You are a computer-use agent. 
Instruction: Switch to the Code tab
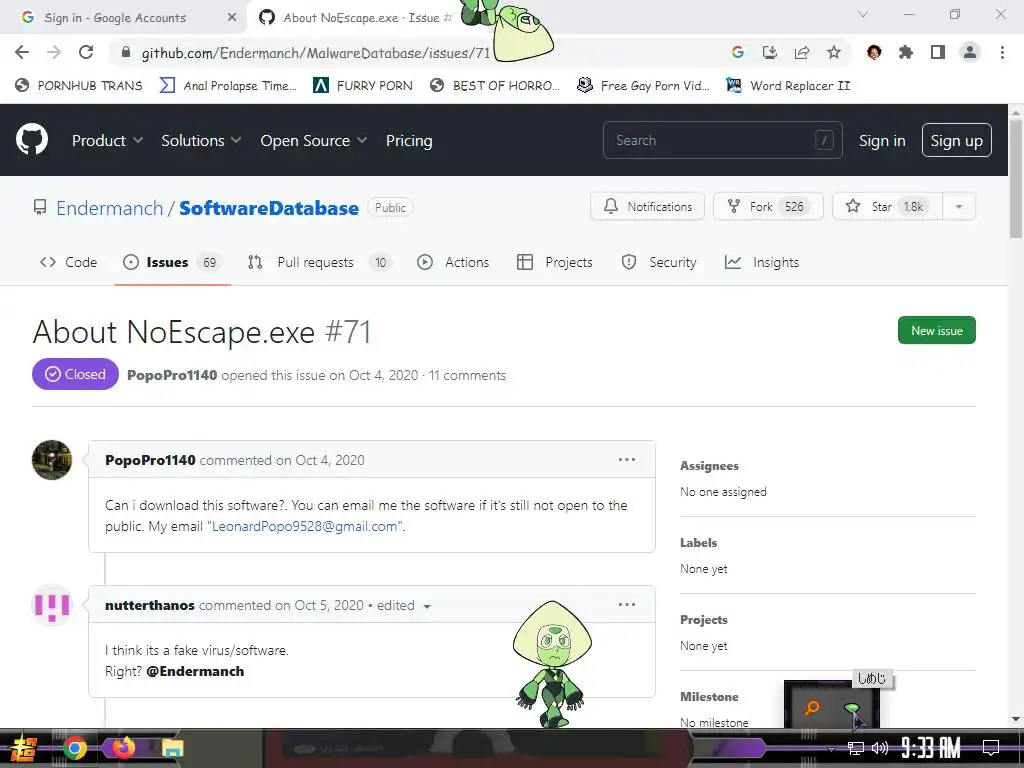click(68, 262)
